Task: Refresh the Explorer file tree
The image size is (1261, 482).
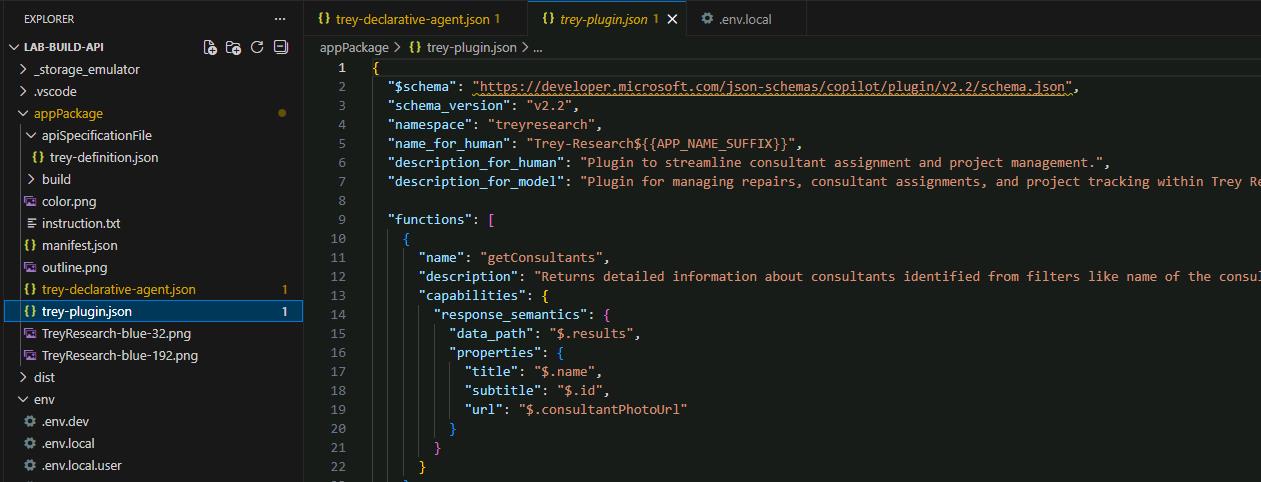Action: click(257, 47)
